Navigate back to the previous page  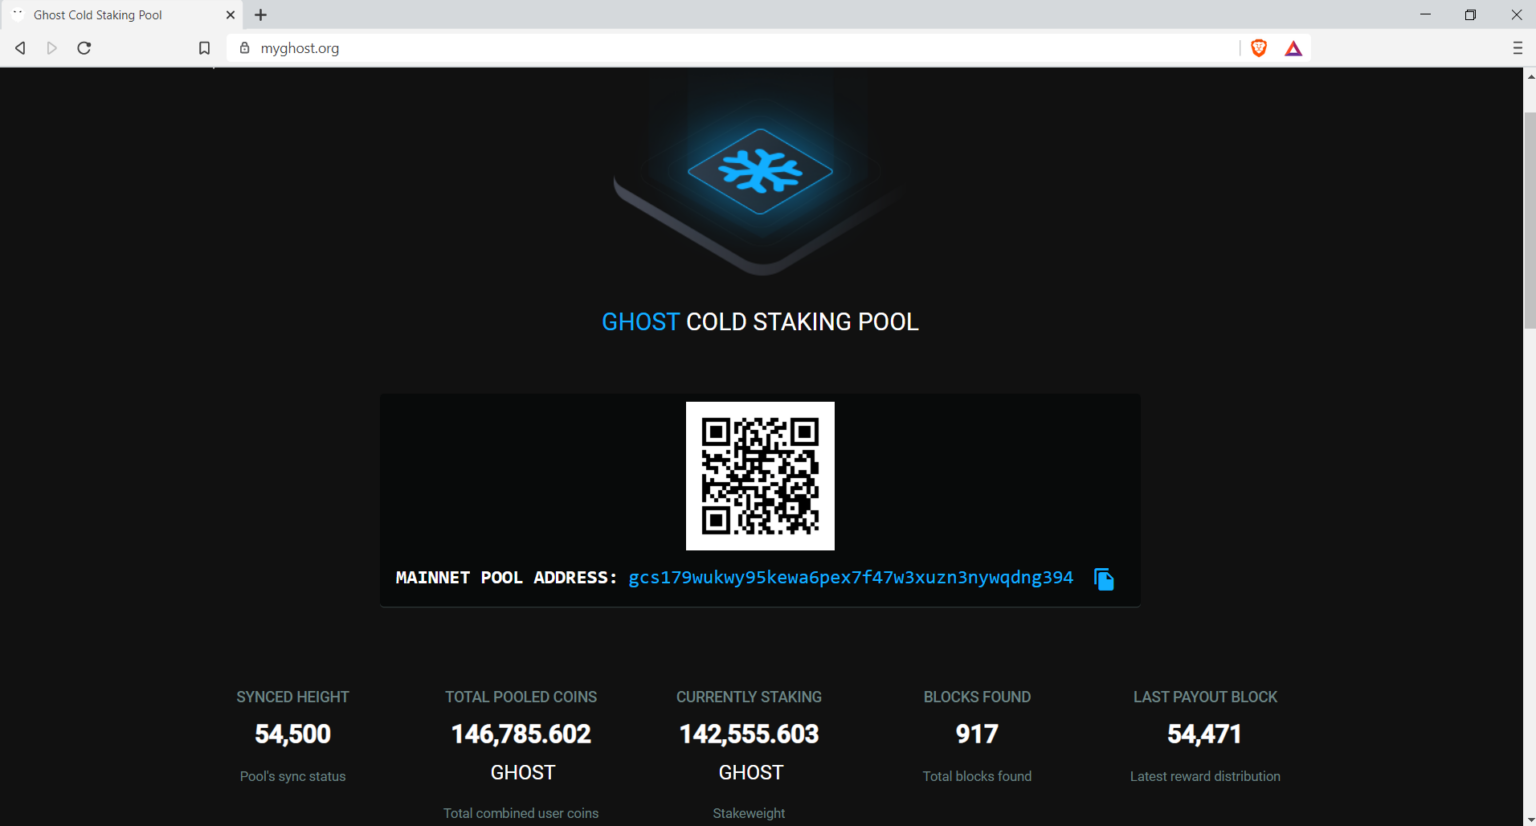point(20,47)
